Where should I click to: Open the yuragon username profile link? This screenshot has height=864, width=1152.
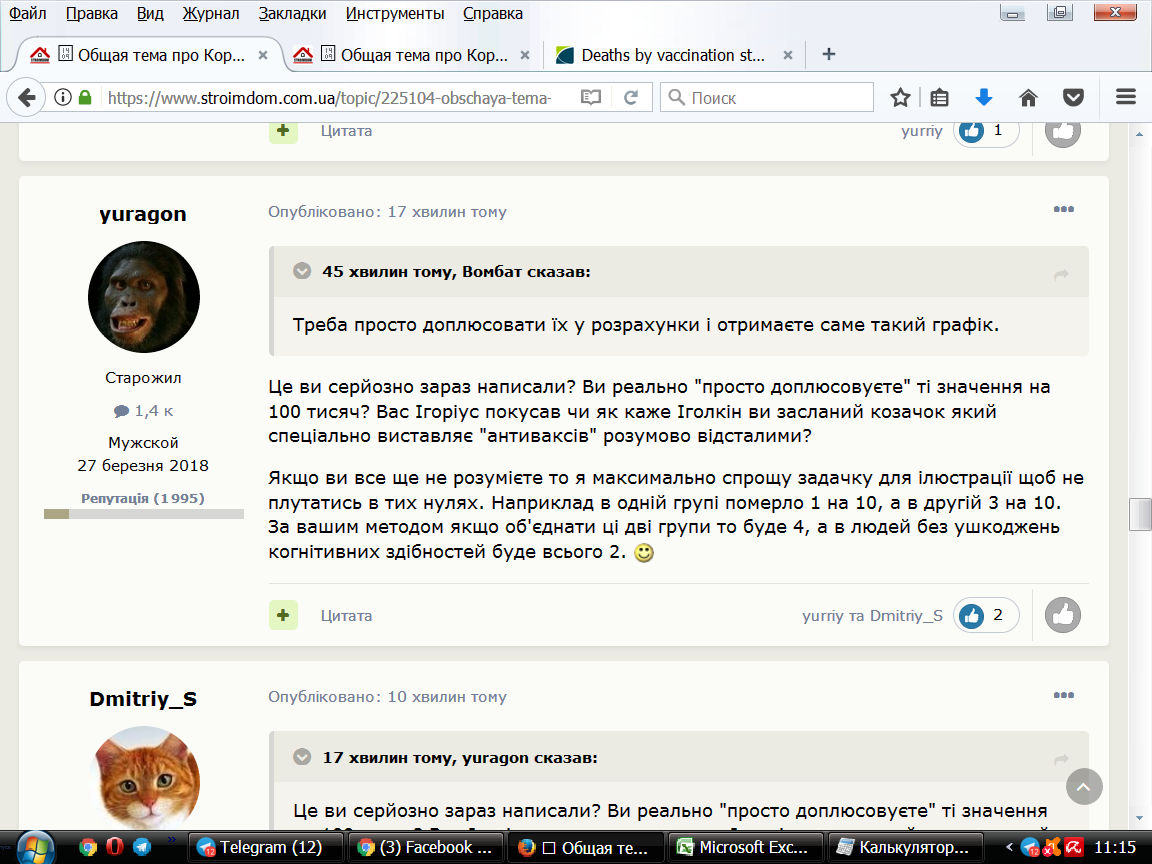point(143,214)
